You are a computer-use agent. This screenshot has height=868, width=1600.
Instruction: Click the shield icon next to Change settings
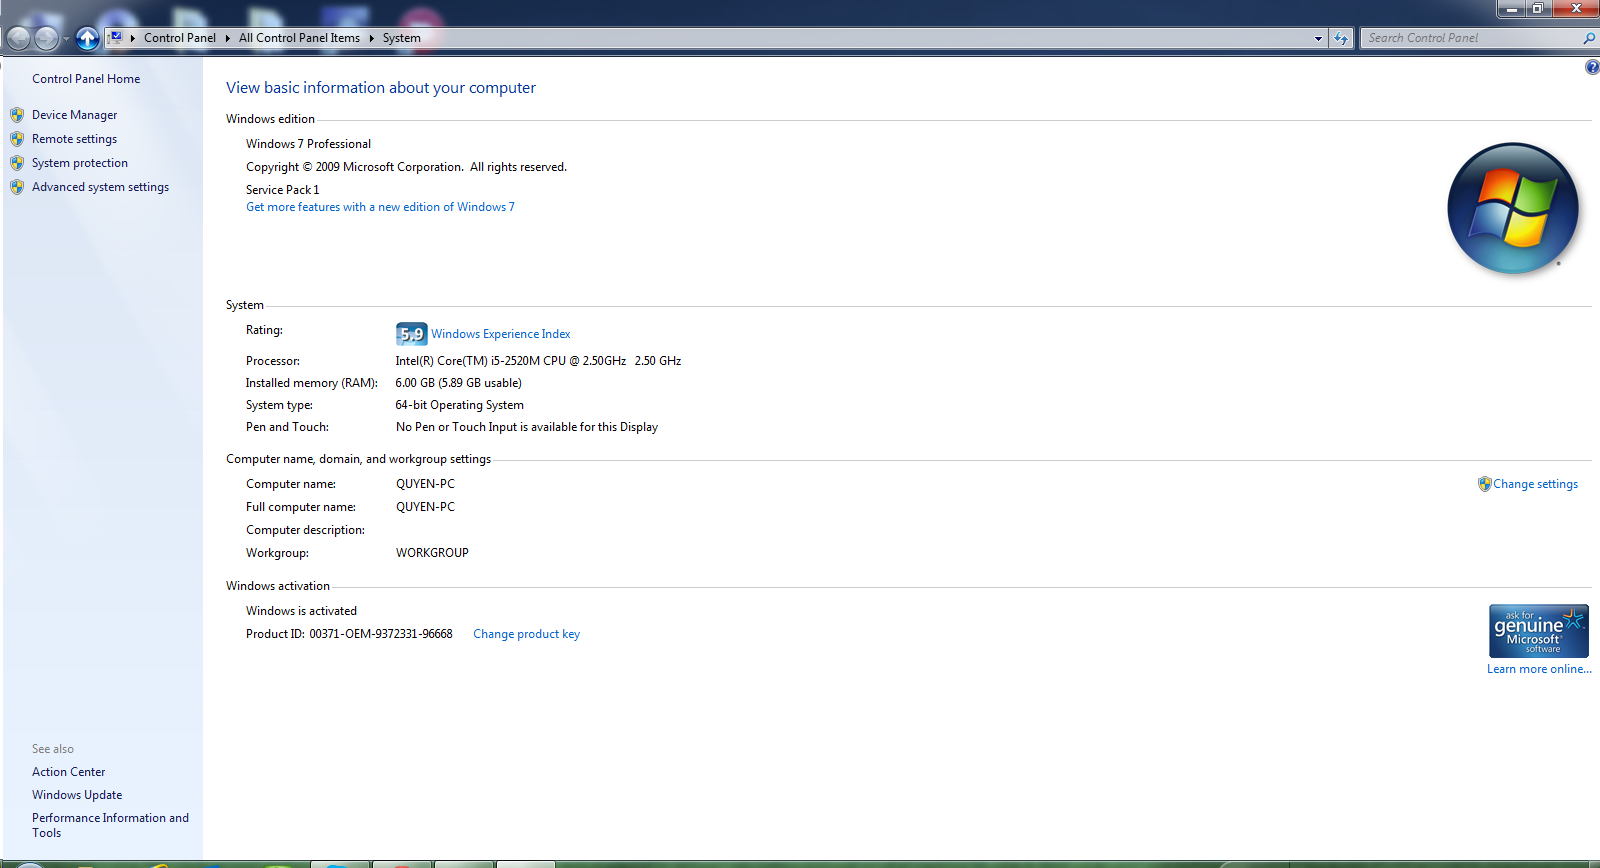click(1484, 484)
